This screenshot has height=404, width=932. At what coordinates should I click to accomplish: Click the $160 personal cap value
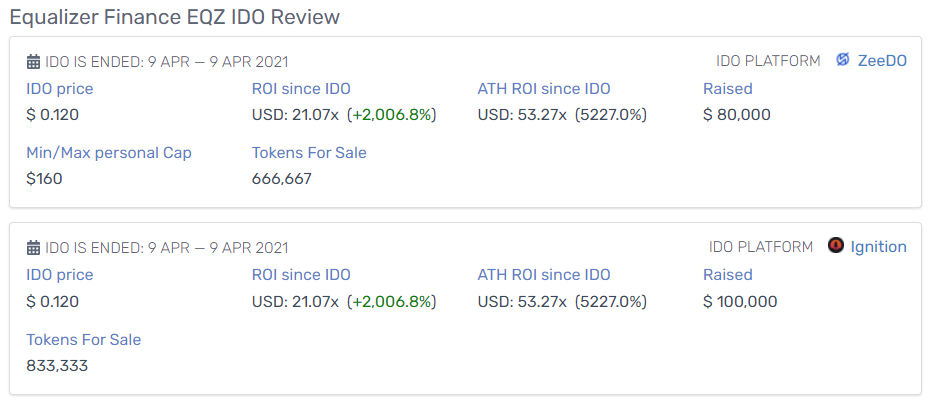pos(45,179)
